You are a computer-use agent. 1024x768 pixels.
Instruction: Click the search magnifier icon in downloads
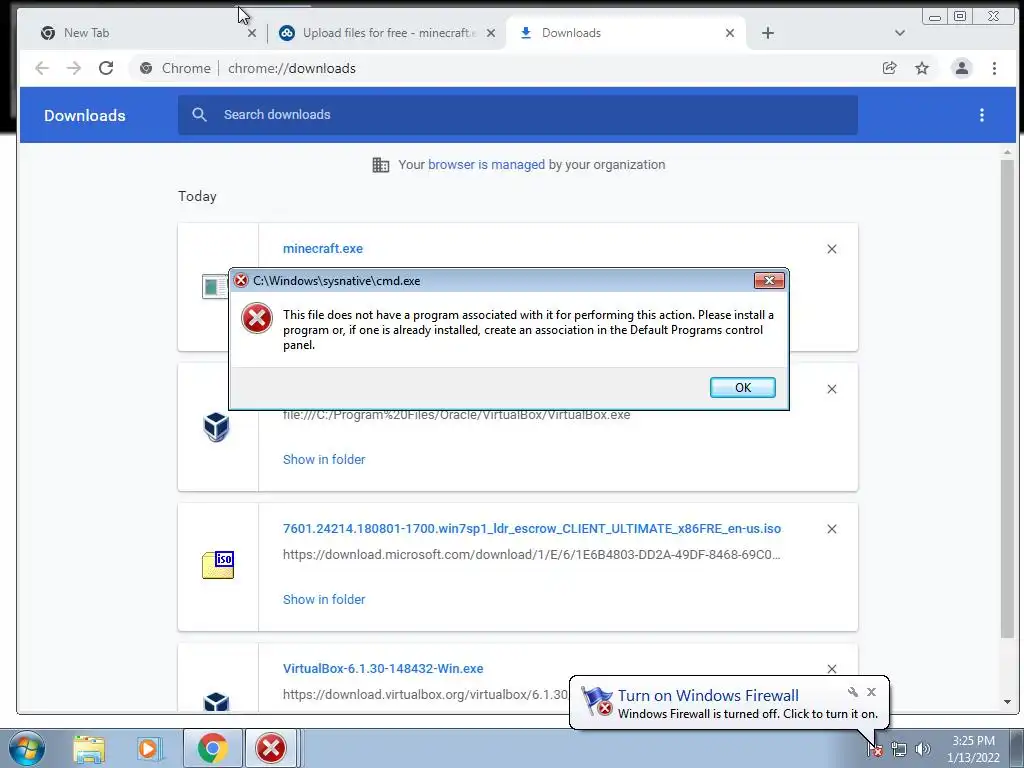[x=199, y=115]
